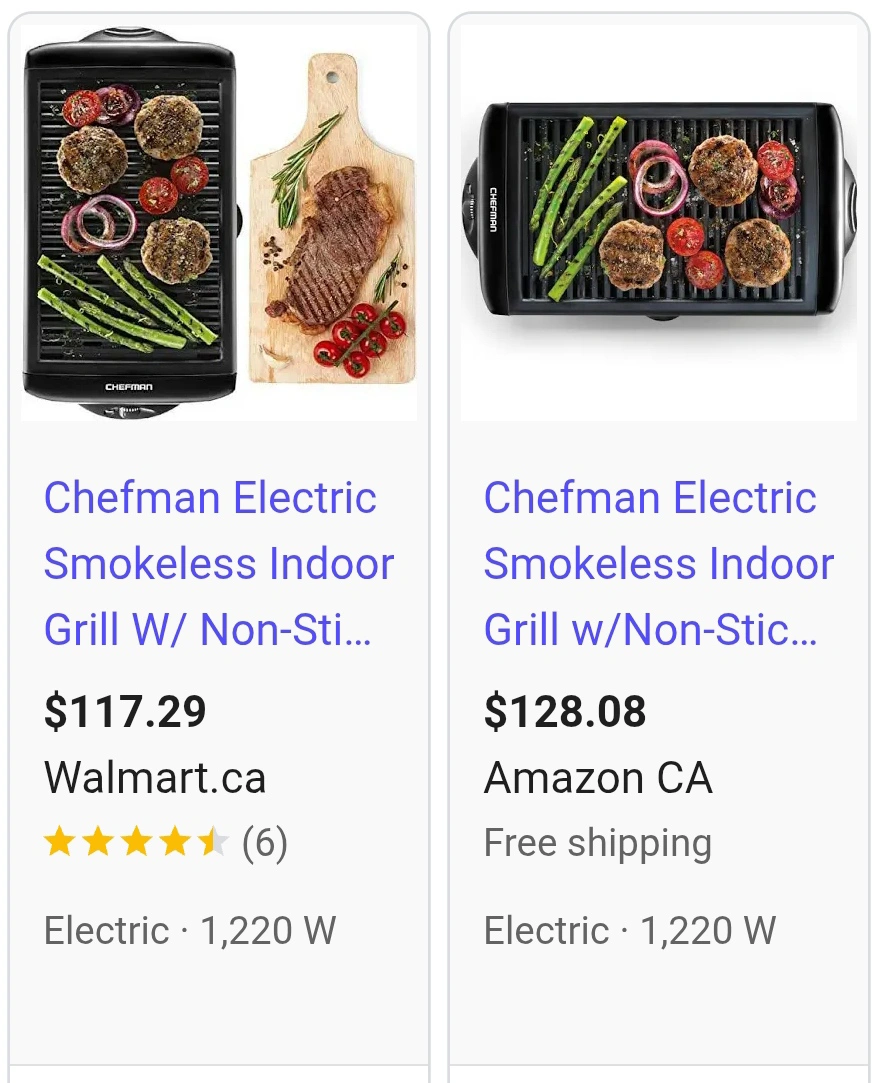Click the Free shipping label
Image resolution: width=883 pixels, height=1083 pixels.
pos(598,843)
